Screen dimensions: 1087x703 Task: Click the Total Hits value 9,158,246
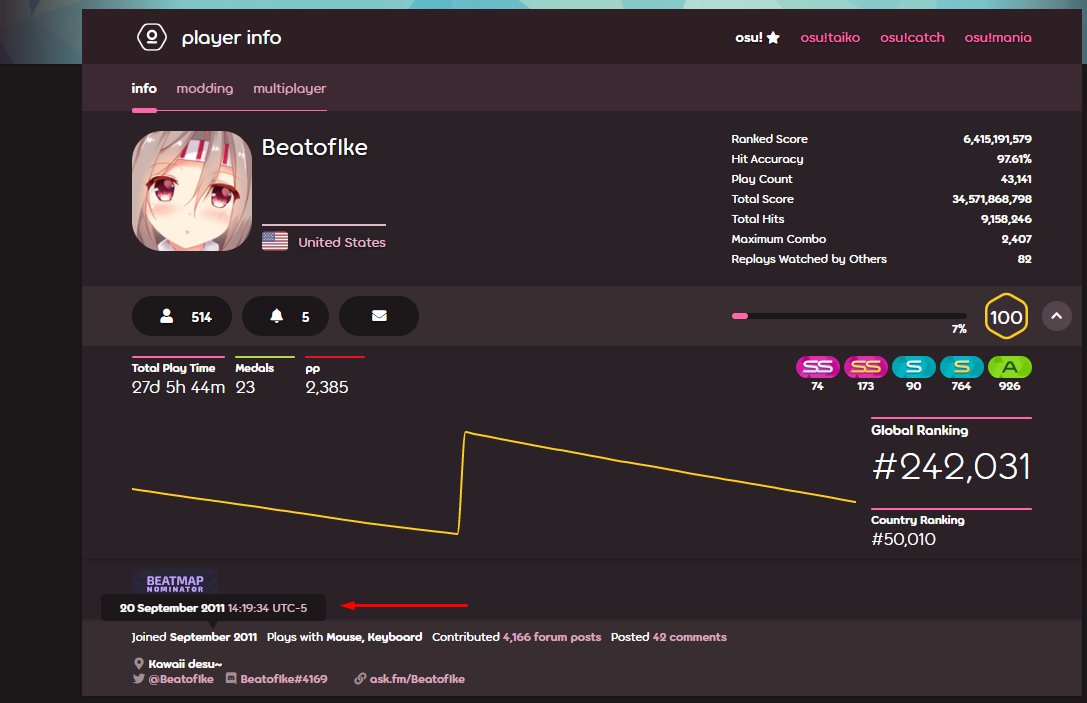1006,219
